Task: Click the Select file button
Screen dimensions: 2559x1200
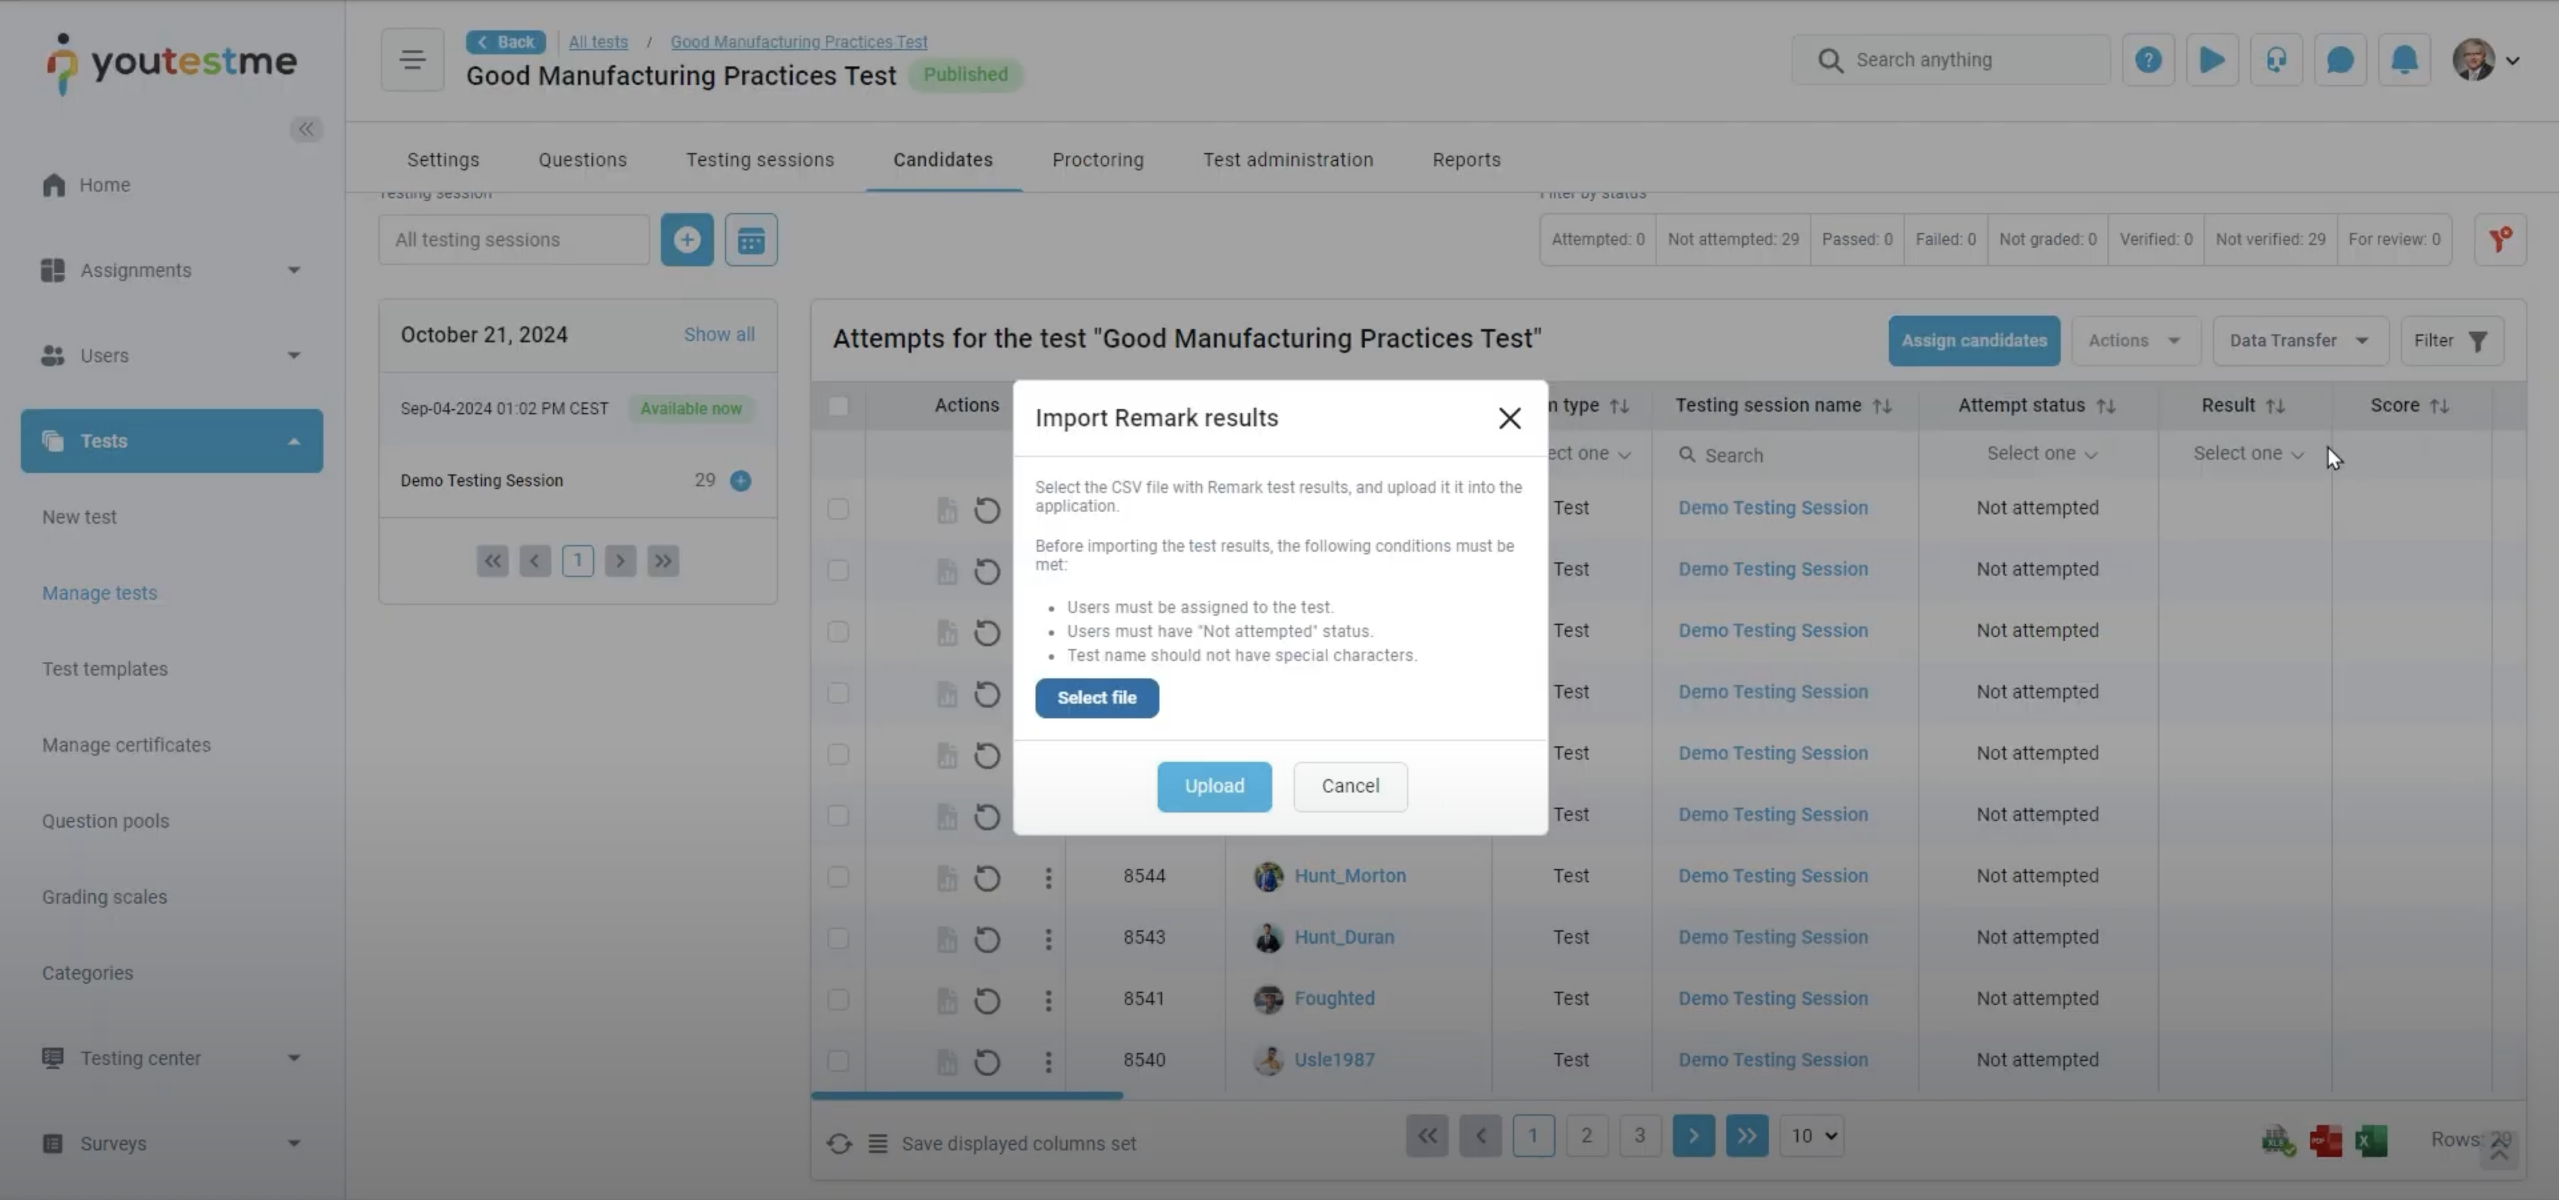Action: tap(1096, 698)
